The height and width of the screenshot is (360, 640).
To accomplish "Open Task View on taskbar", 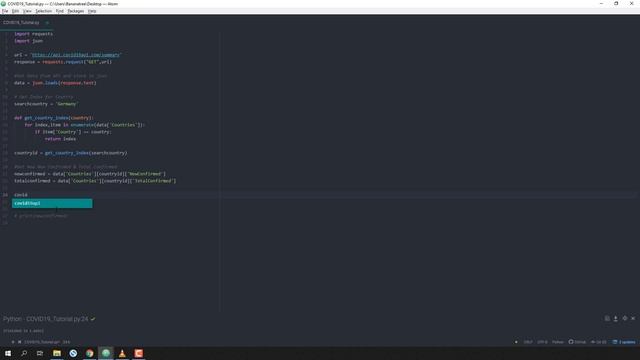I will click(40, 353).
